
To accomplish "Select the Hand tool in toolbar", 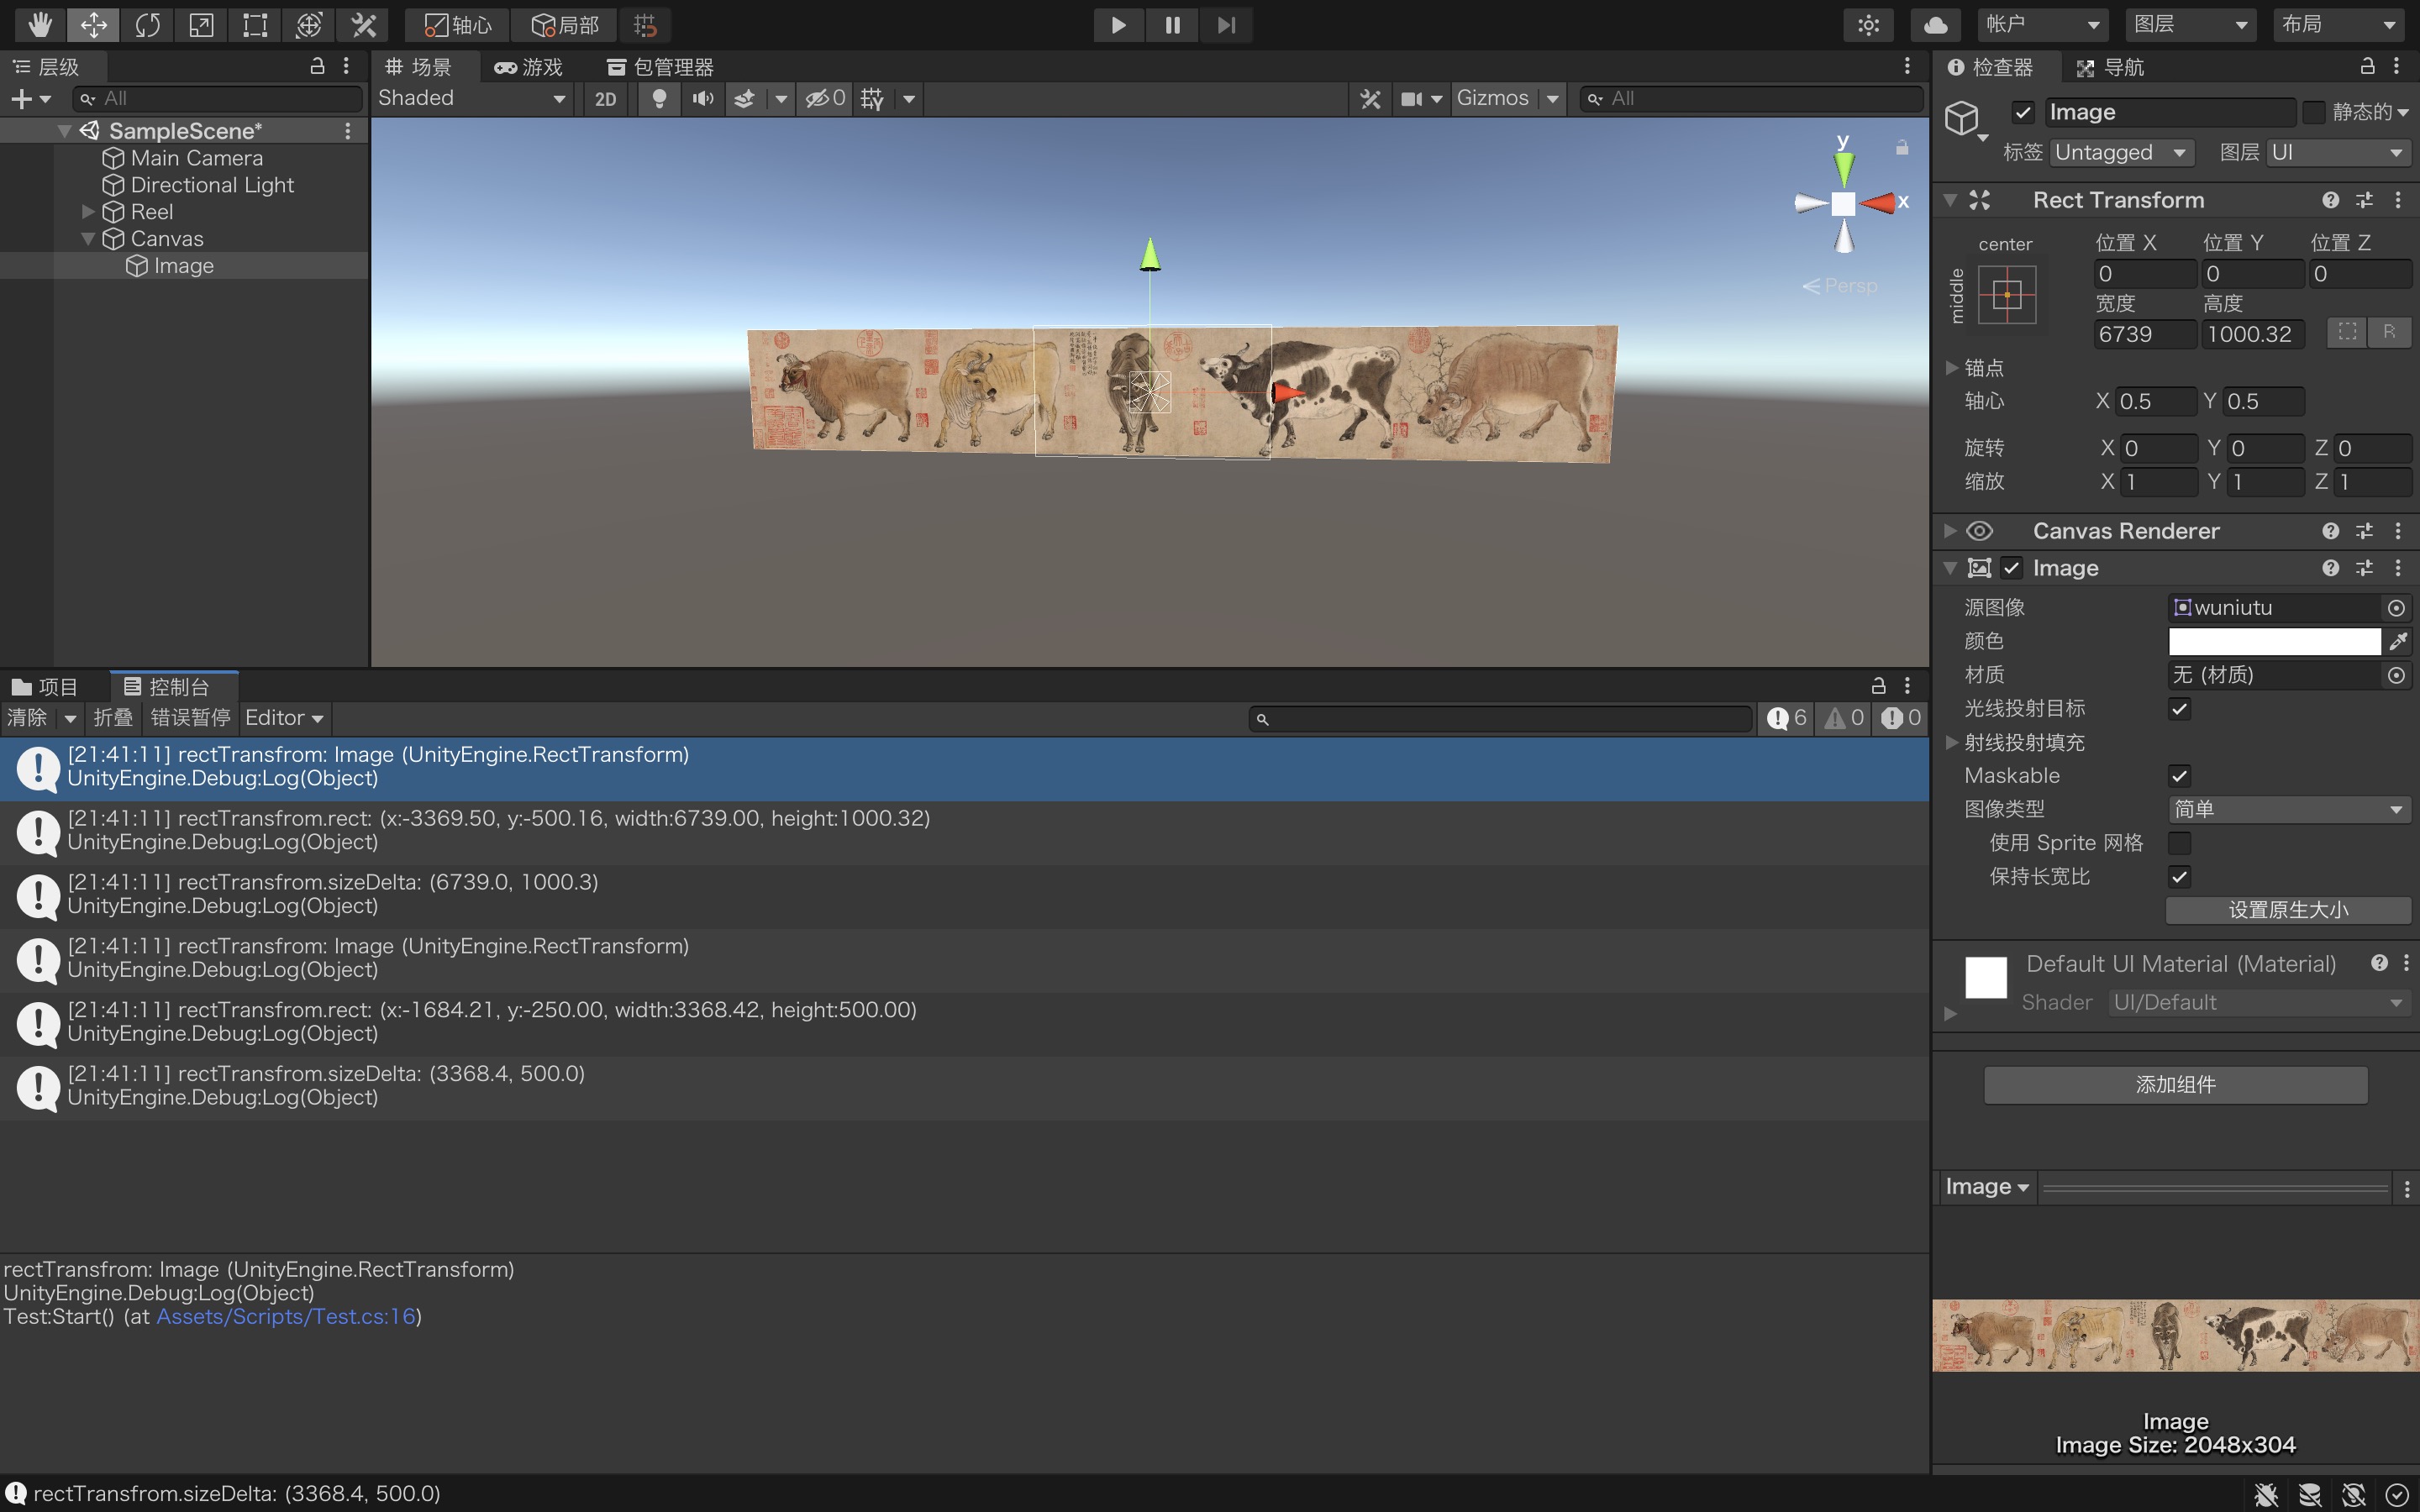I will point(40,25).
